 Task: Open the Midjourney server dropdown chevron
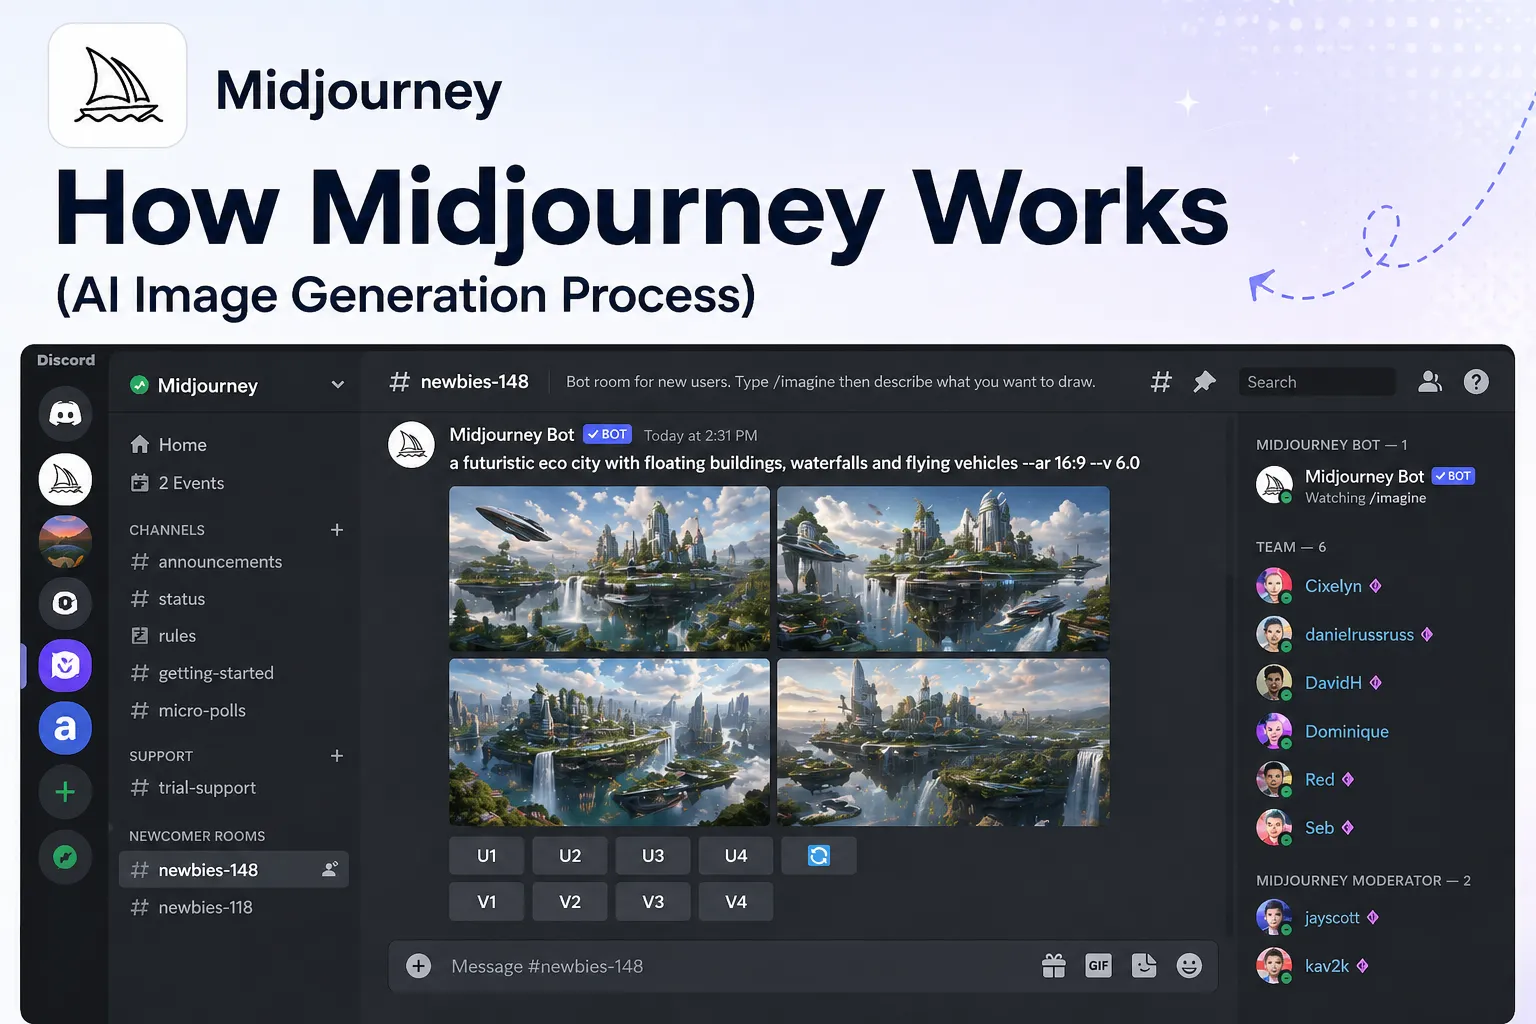(338, 385)
